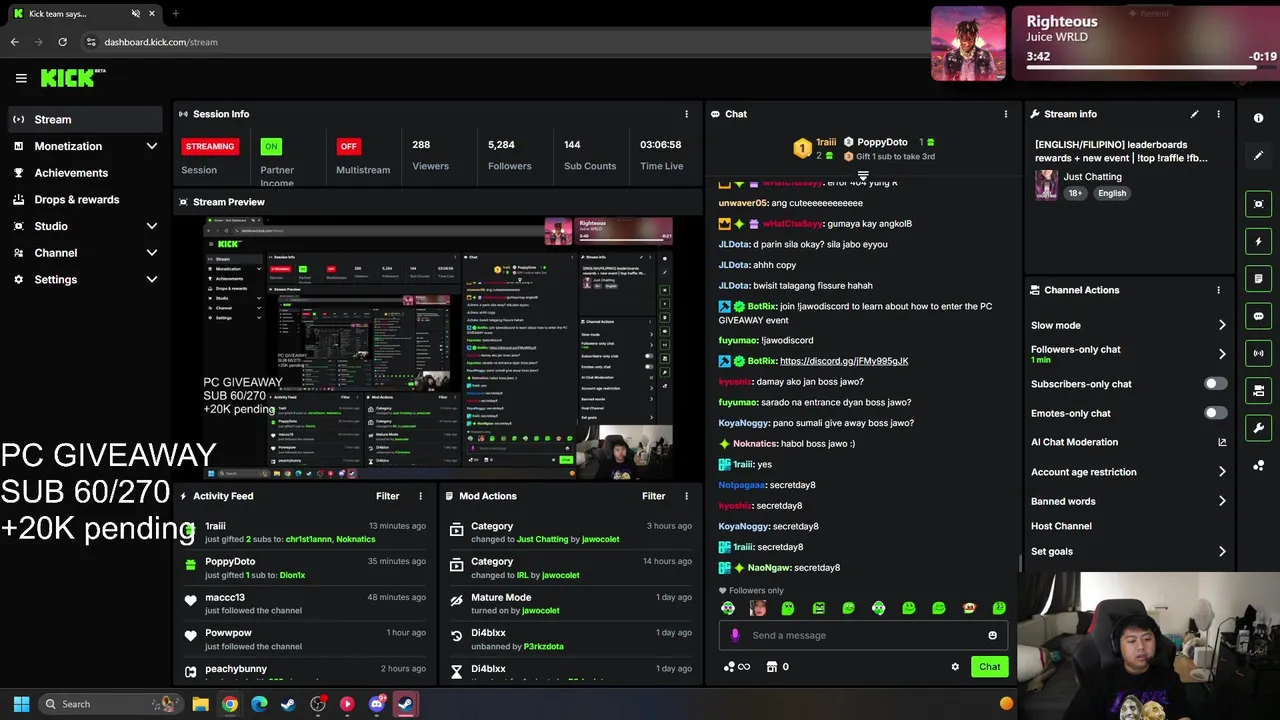
Task: Open File Explorer from the taskbar
Action: pos(200,704)
